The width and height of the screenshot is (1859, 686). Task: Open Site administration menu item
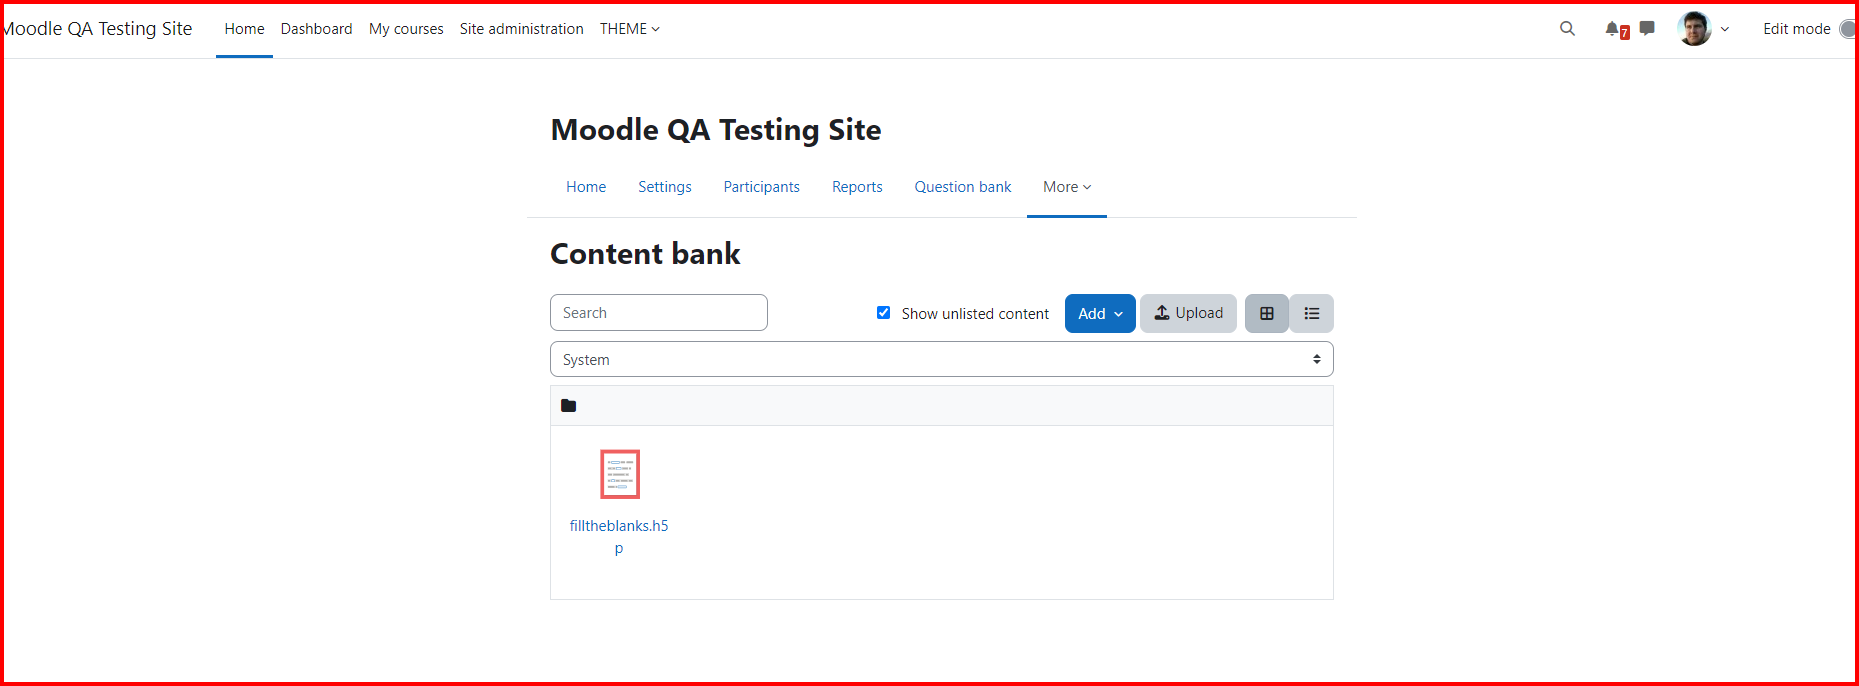(x=521, y=29)
